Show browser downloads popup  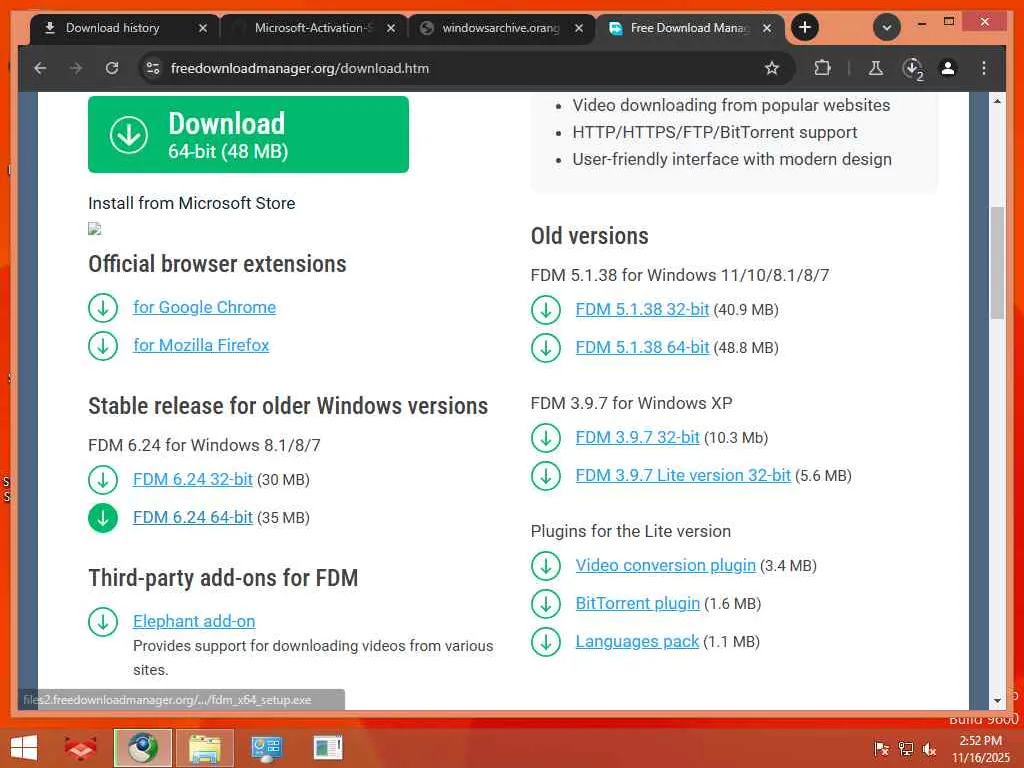click(912, 68)
